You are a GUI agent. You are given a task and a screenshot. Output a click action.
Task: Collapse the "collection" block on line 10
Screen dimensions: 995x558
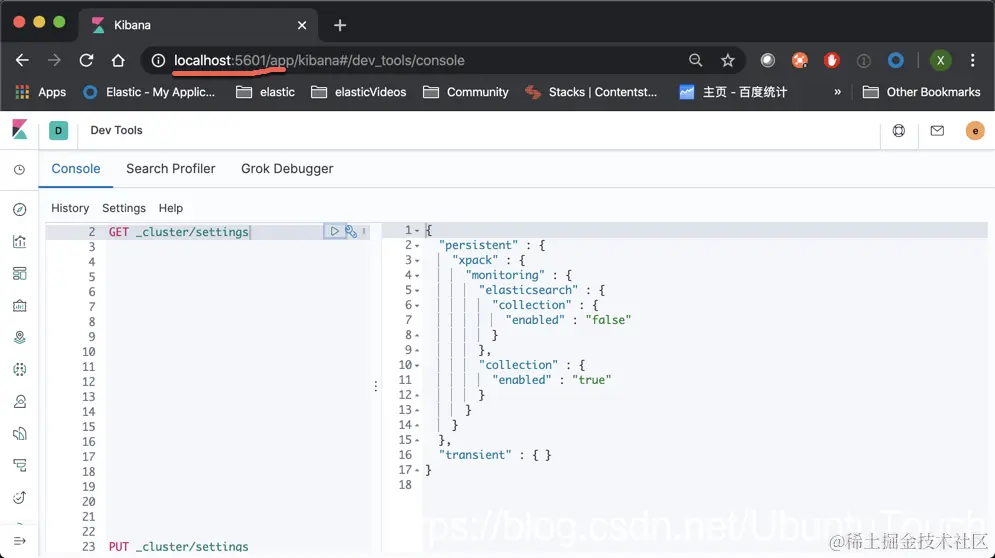click(417, 365)
